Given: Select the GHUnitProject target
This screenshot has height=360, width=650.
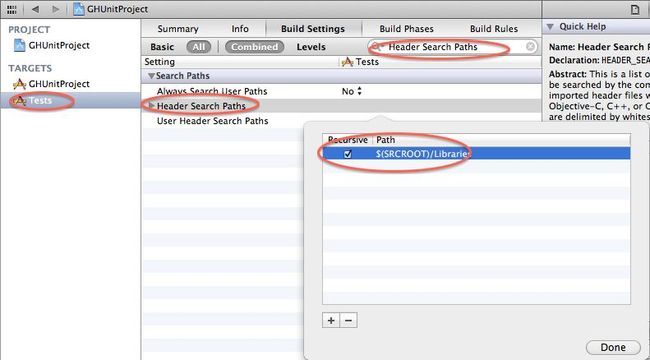Looking at the screenshot, I should (52, 84).
